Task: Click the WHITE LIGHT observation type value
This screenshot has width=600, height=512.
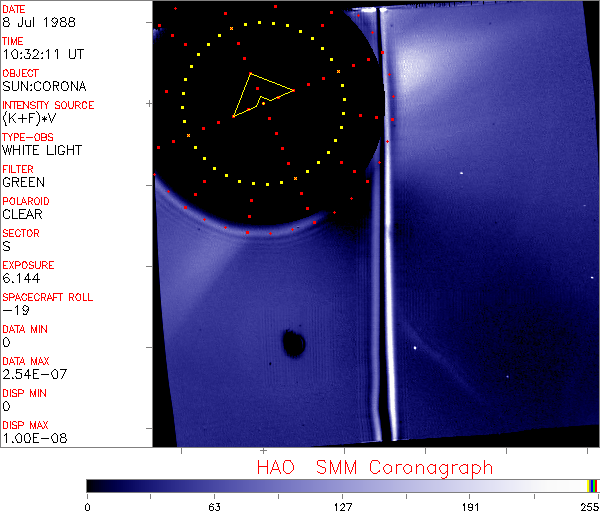Action: click(42, 151)
